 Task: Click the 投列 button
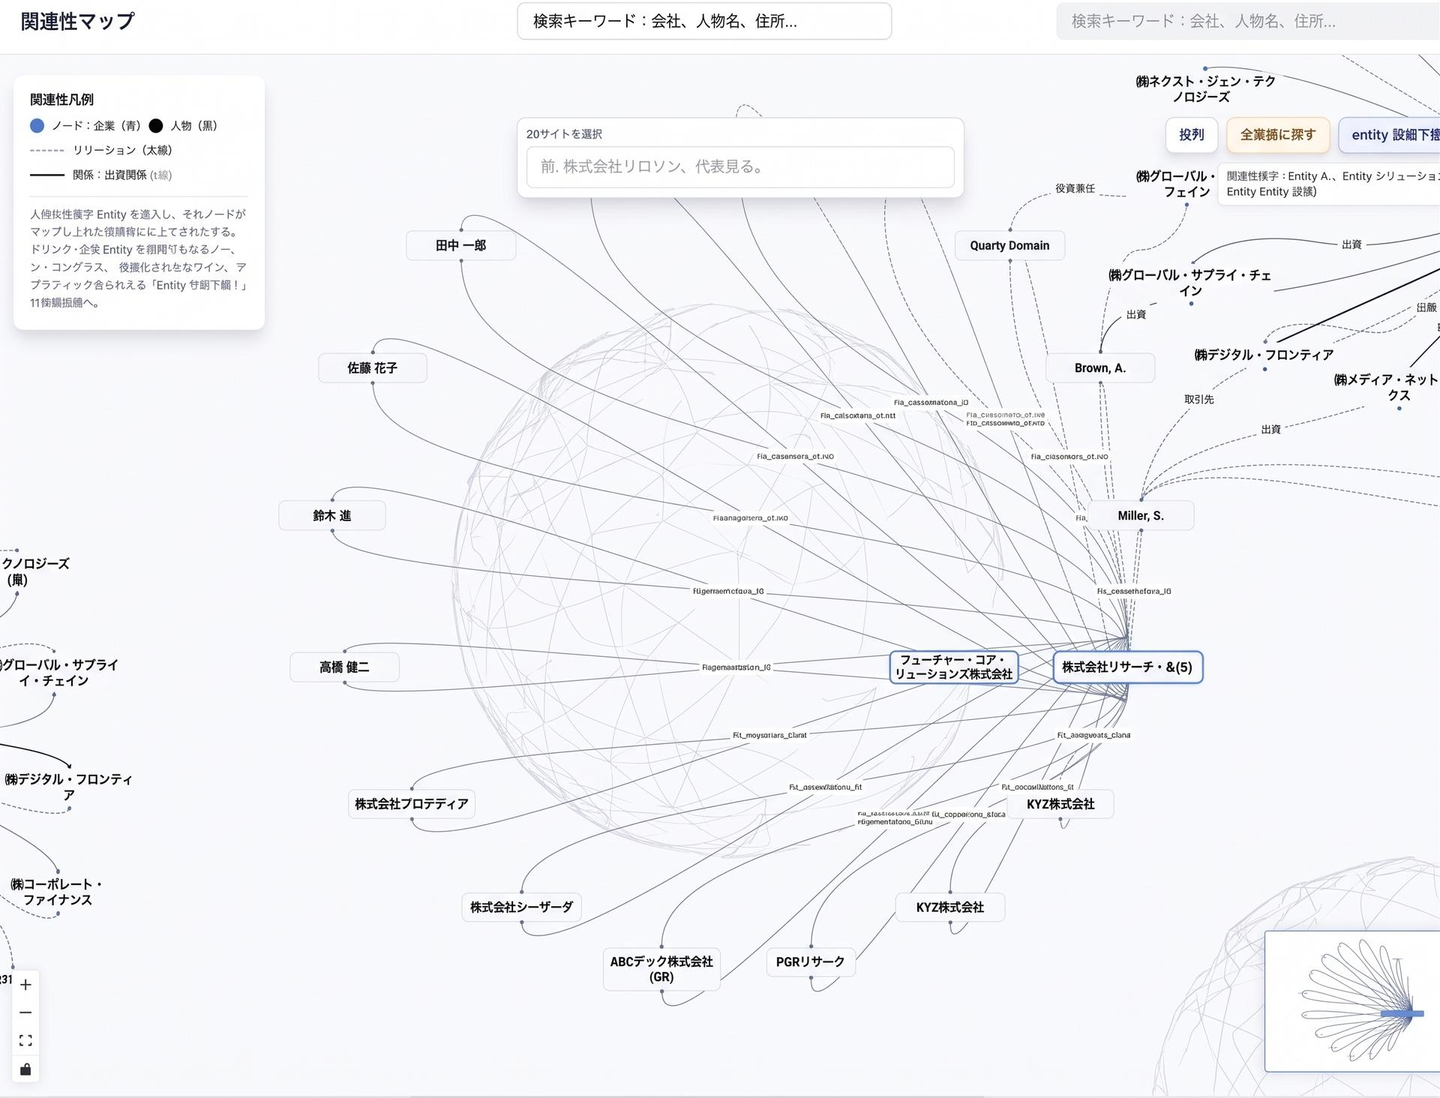click(x=1191, y=135)
